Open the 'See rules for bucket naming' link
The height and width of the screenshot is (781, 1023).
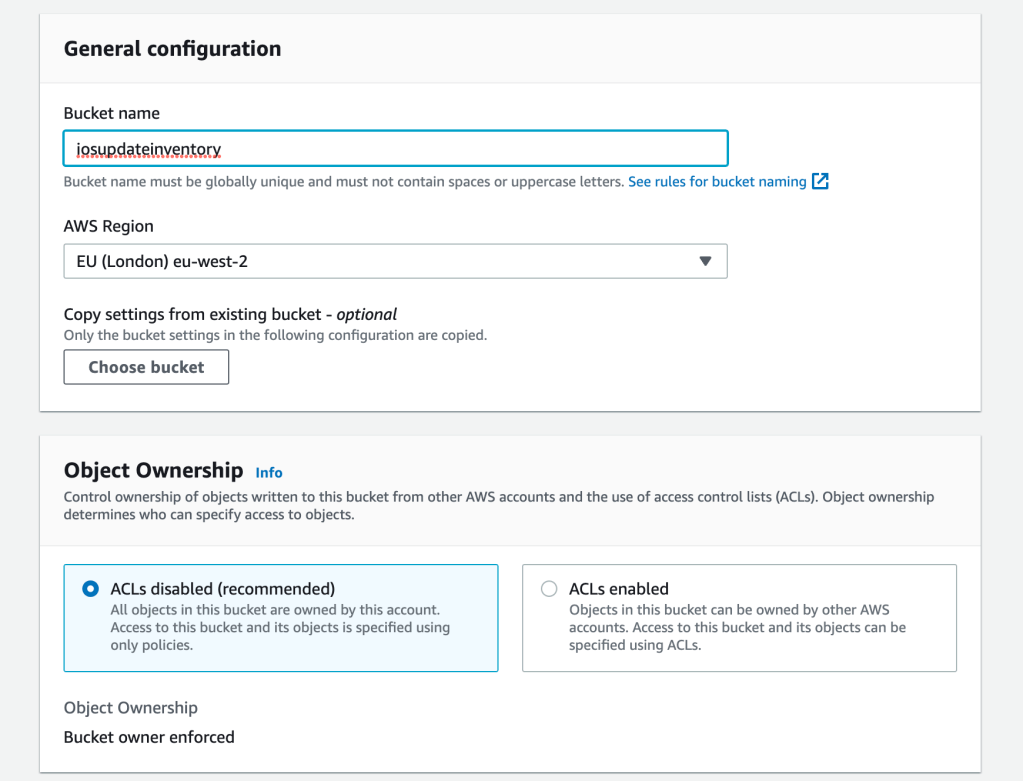717,182
